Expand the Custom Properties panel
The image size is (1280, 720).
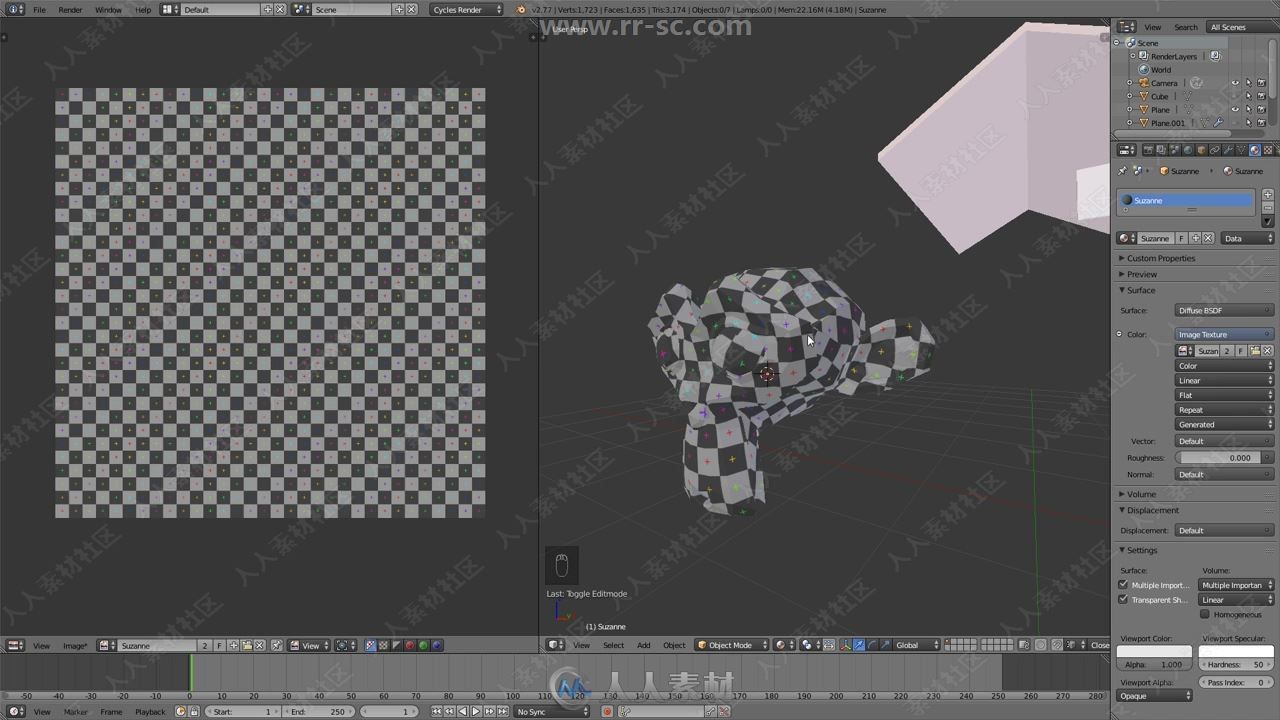[1160, 258]
